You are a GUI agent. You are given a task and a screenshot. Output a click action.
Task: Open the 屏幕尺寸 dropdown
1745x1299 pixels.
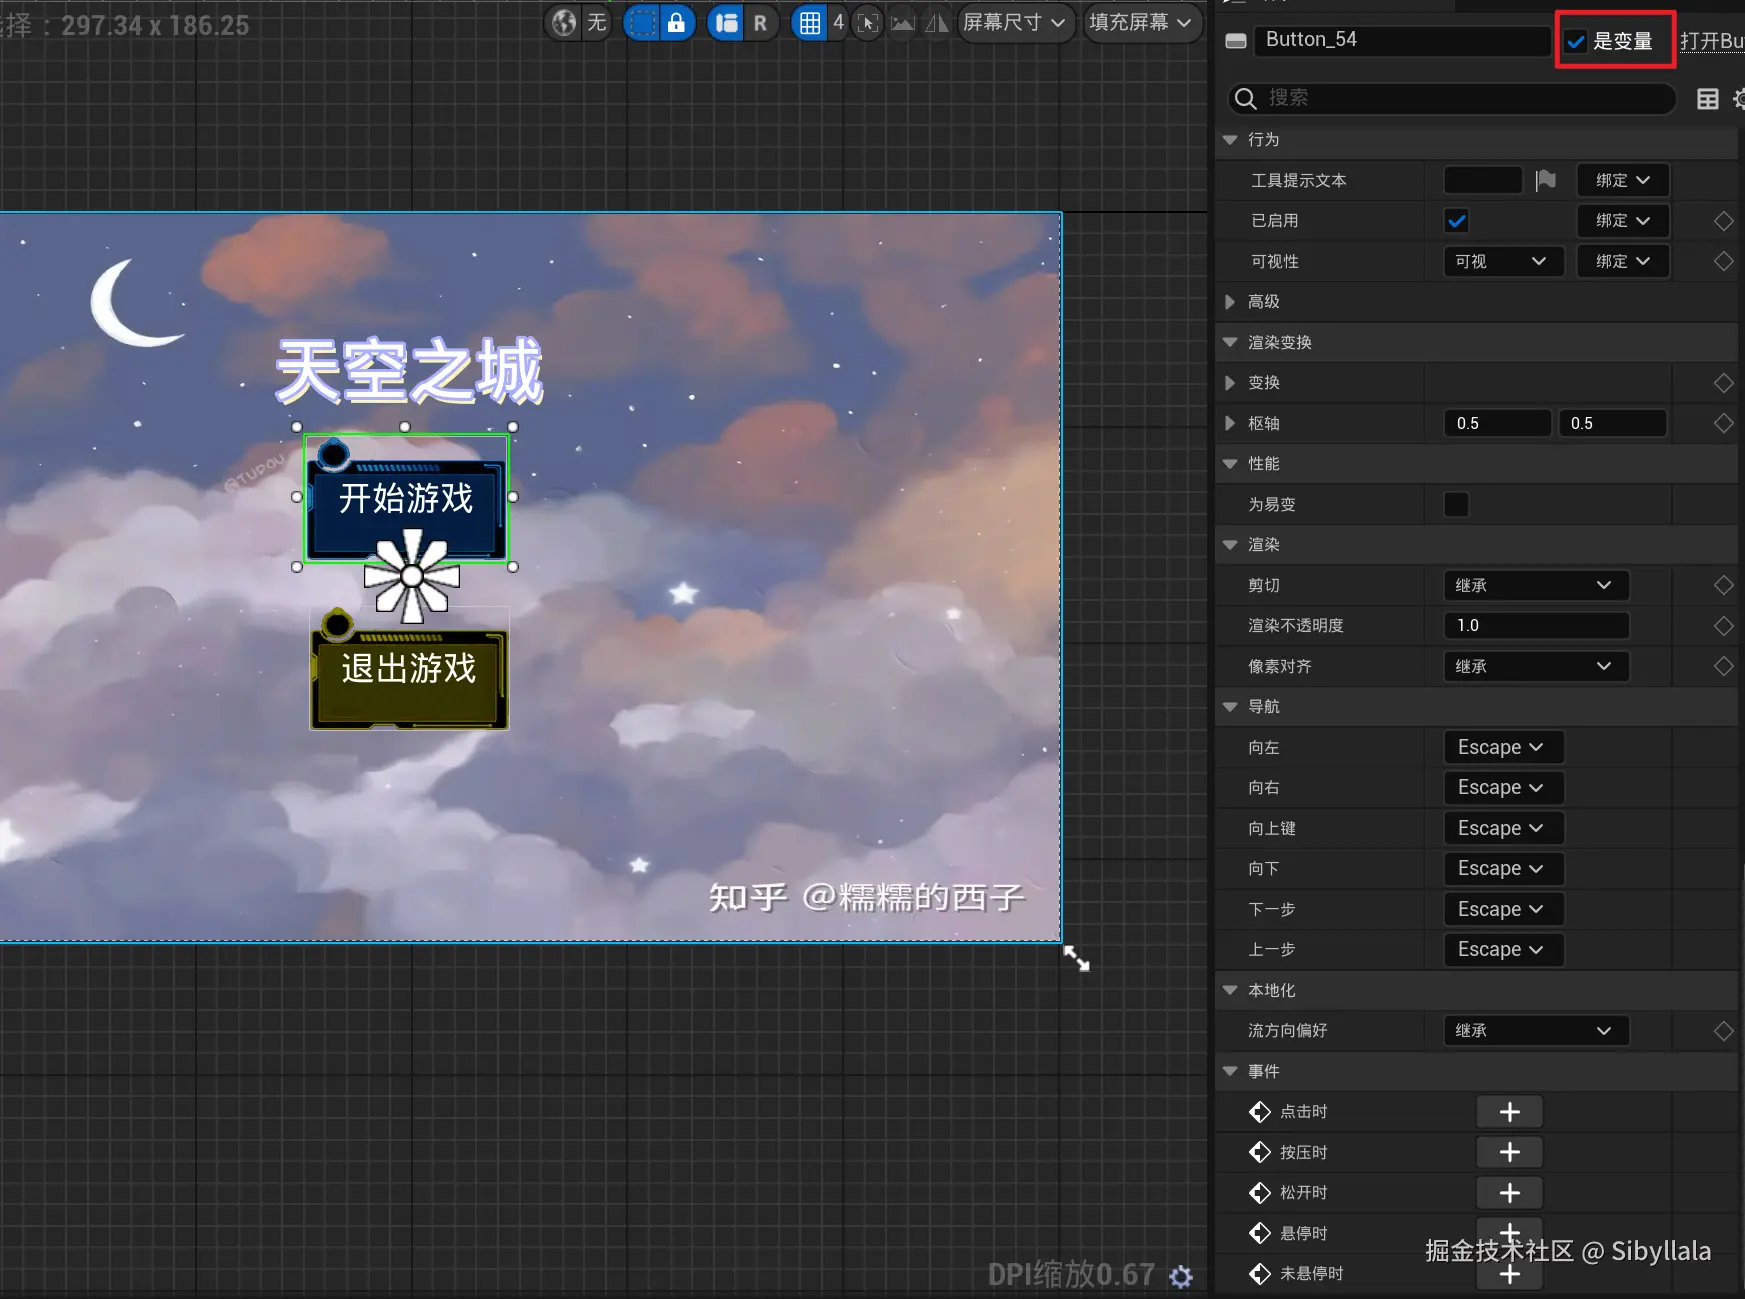[1015, 22]
